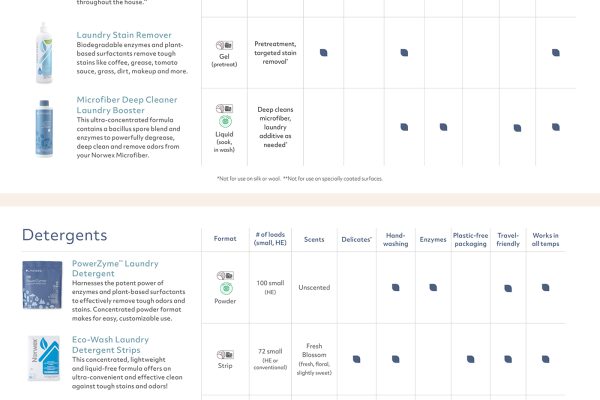Image resolution: width=600 pixels, height=400 pixels.
Task: Click the green washer icon above Liquid
Action: coord(224,121)
